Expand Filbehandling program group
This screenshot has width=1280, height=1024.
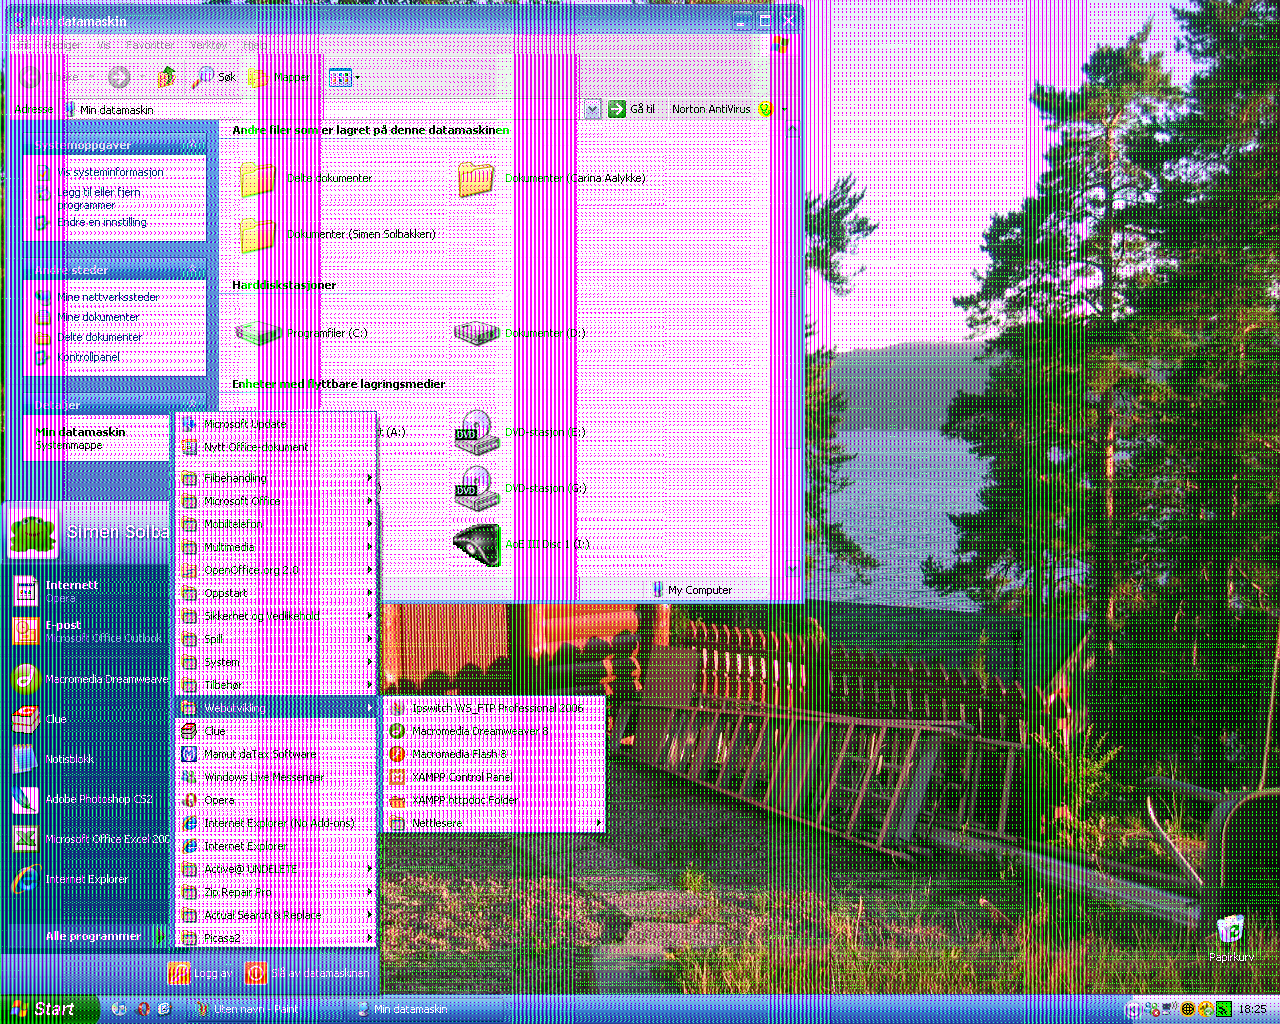click(x=277, y=478)
